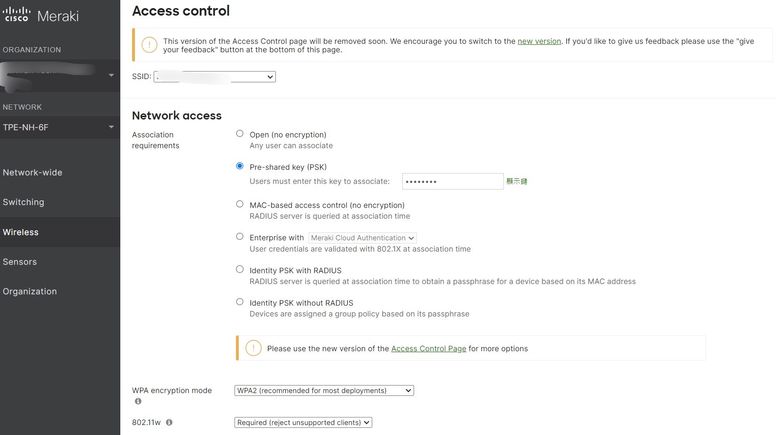The image size is (776, 435).
Task: Follow the "new version" link
Action: 539,41
